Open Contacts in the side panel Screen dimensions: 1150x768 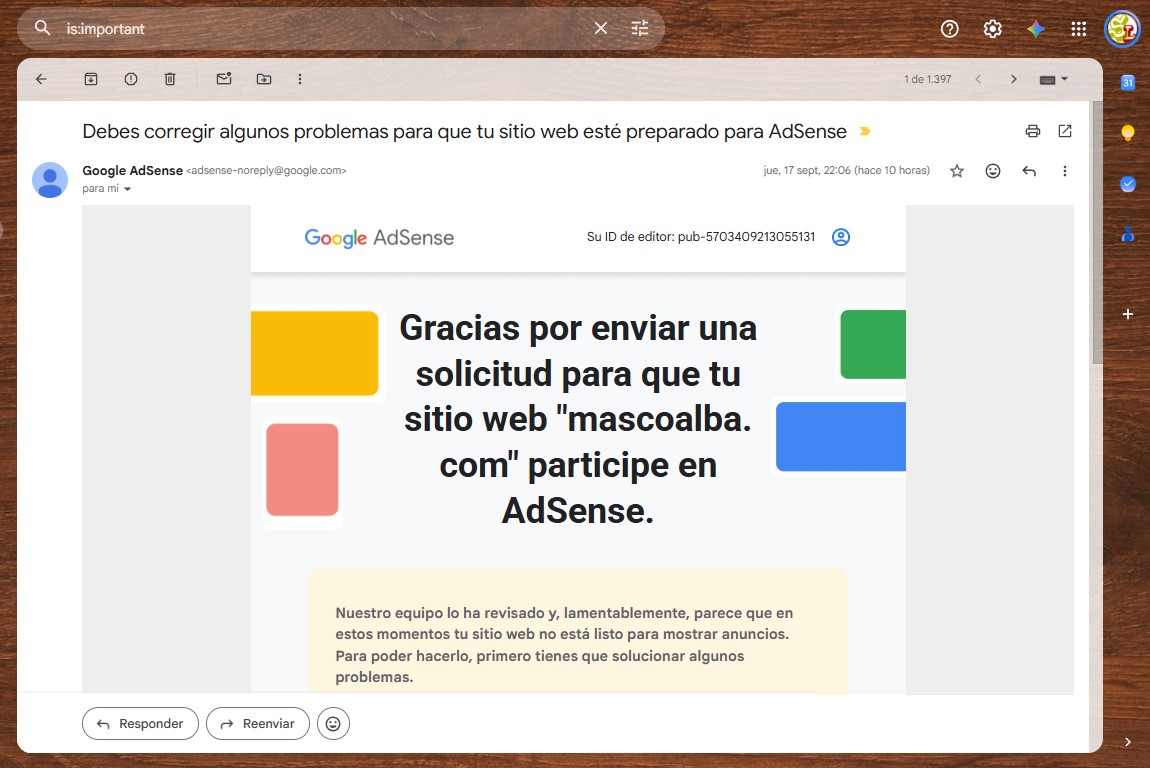tap(1128, 234)
